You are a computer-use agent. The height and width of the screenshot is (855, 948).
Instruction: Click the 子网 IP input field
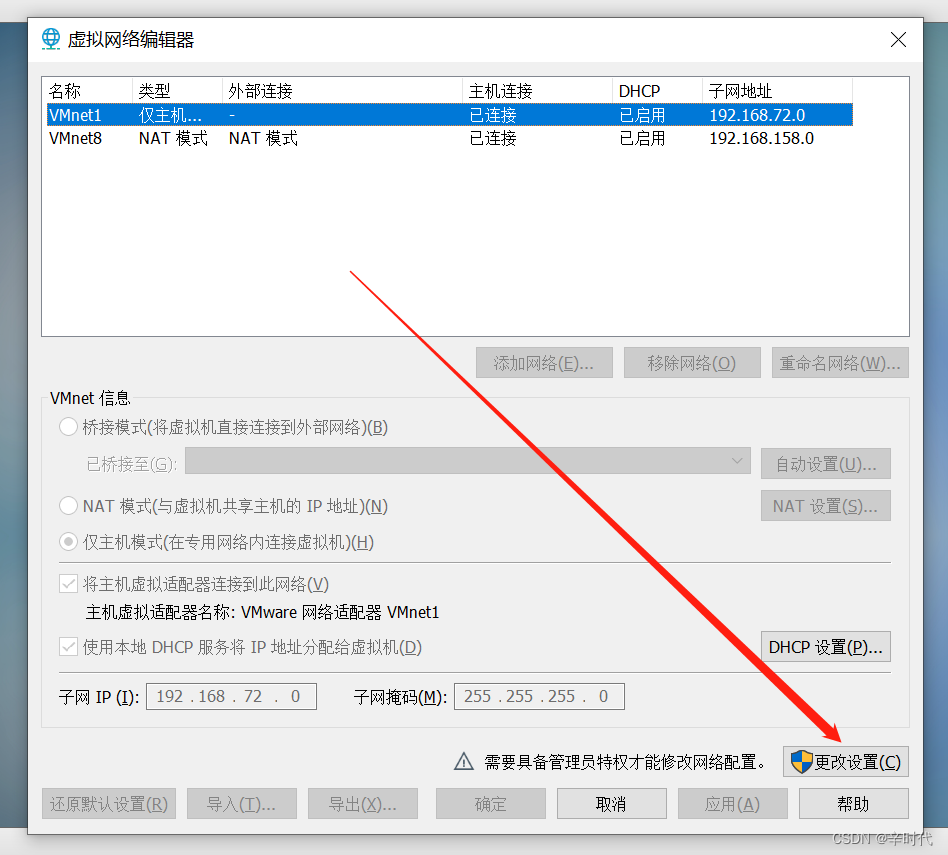coord(232,697)
